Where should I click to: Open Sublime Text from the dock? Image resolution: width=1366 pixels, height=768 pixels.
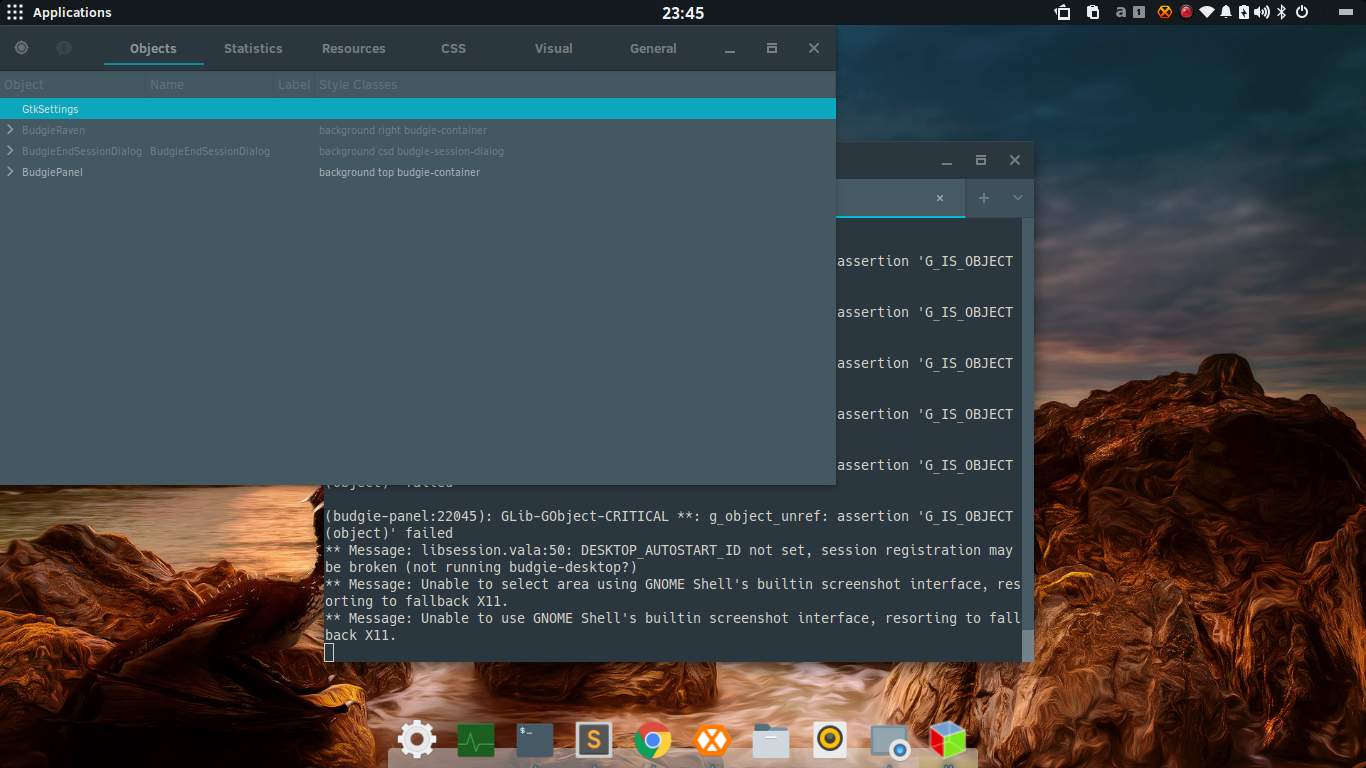pos(594,740)
